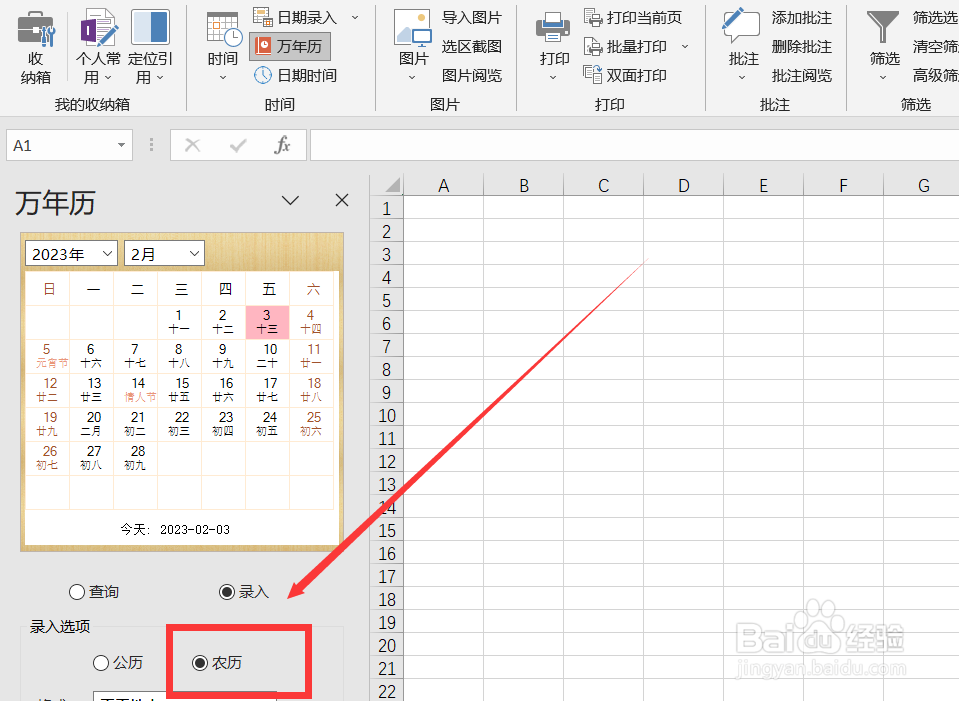
Task: Pick date 8 十八 in calendar
Action: tap(179, 355)
